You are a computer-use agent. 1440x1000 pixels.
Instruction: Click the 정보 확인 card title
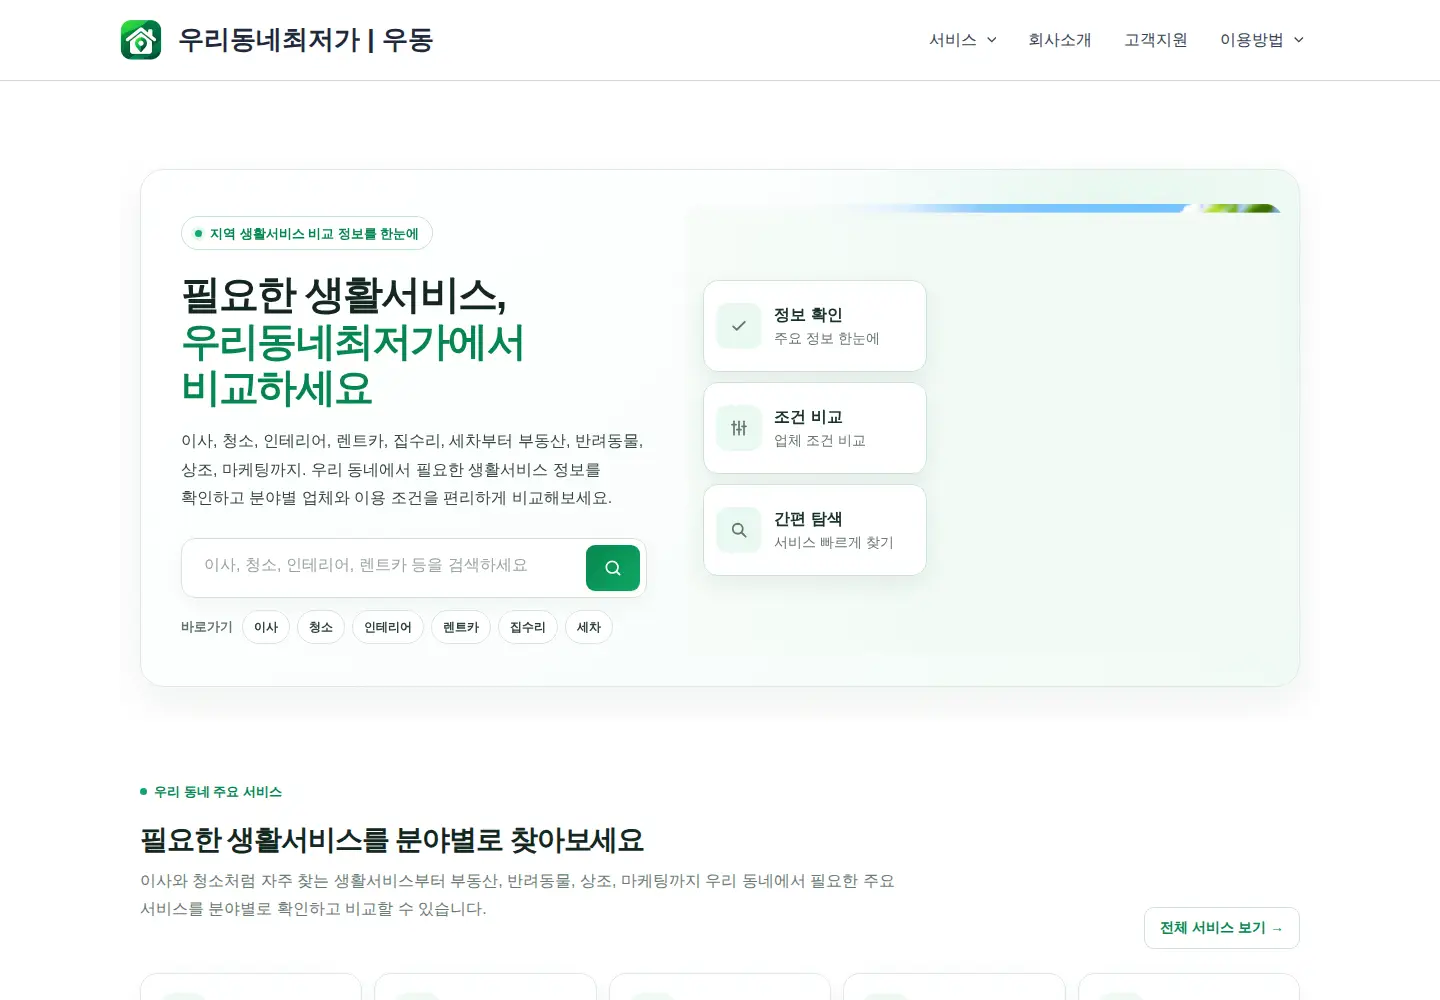(808, 315)
